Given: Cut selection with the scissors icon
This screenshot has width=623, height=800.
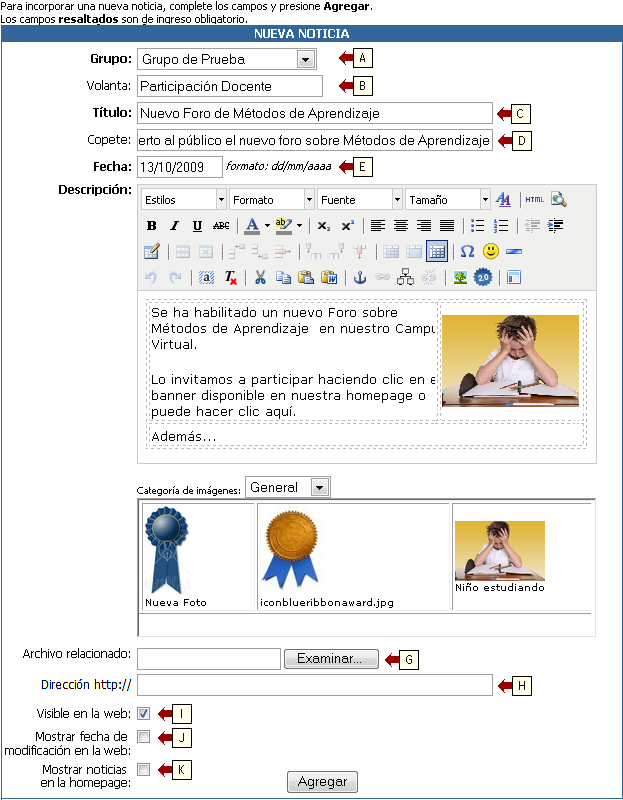Looking at the screenshot, I should pos(260,278).
